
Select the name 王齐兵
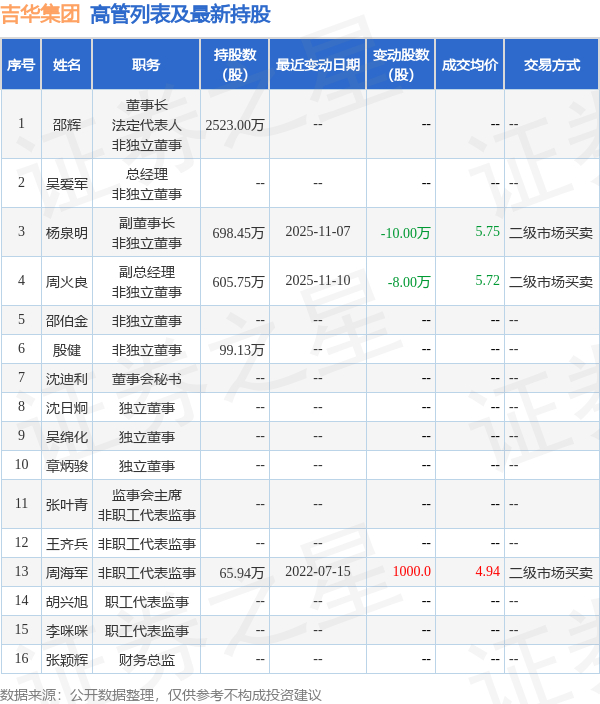pyautogui.click(x=67, y=544)
